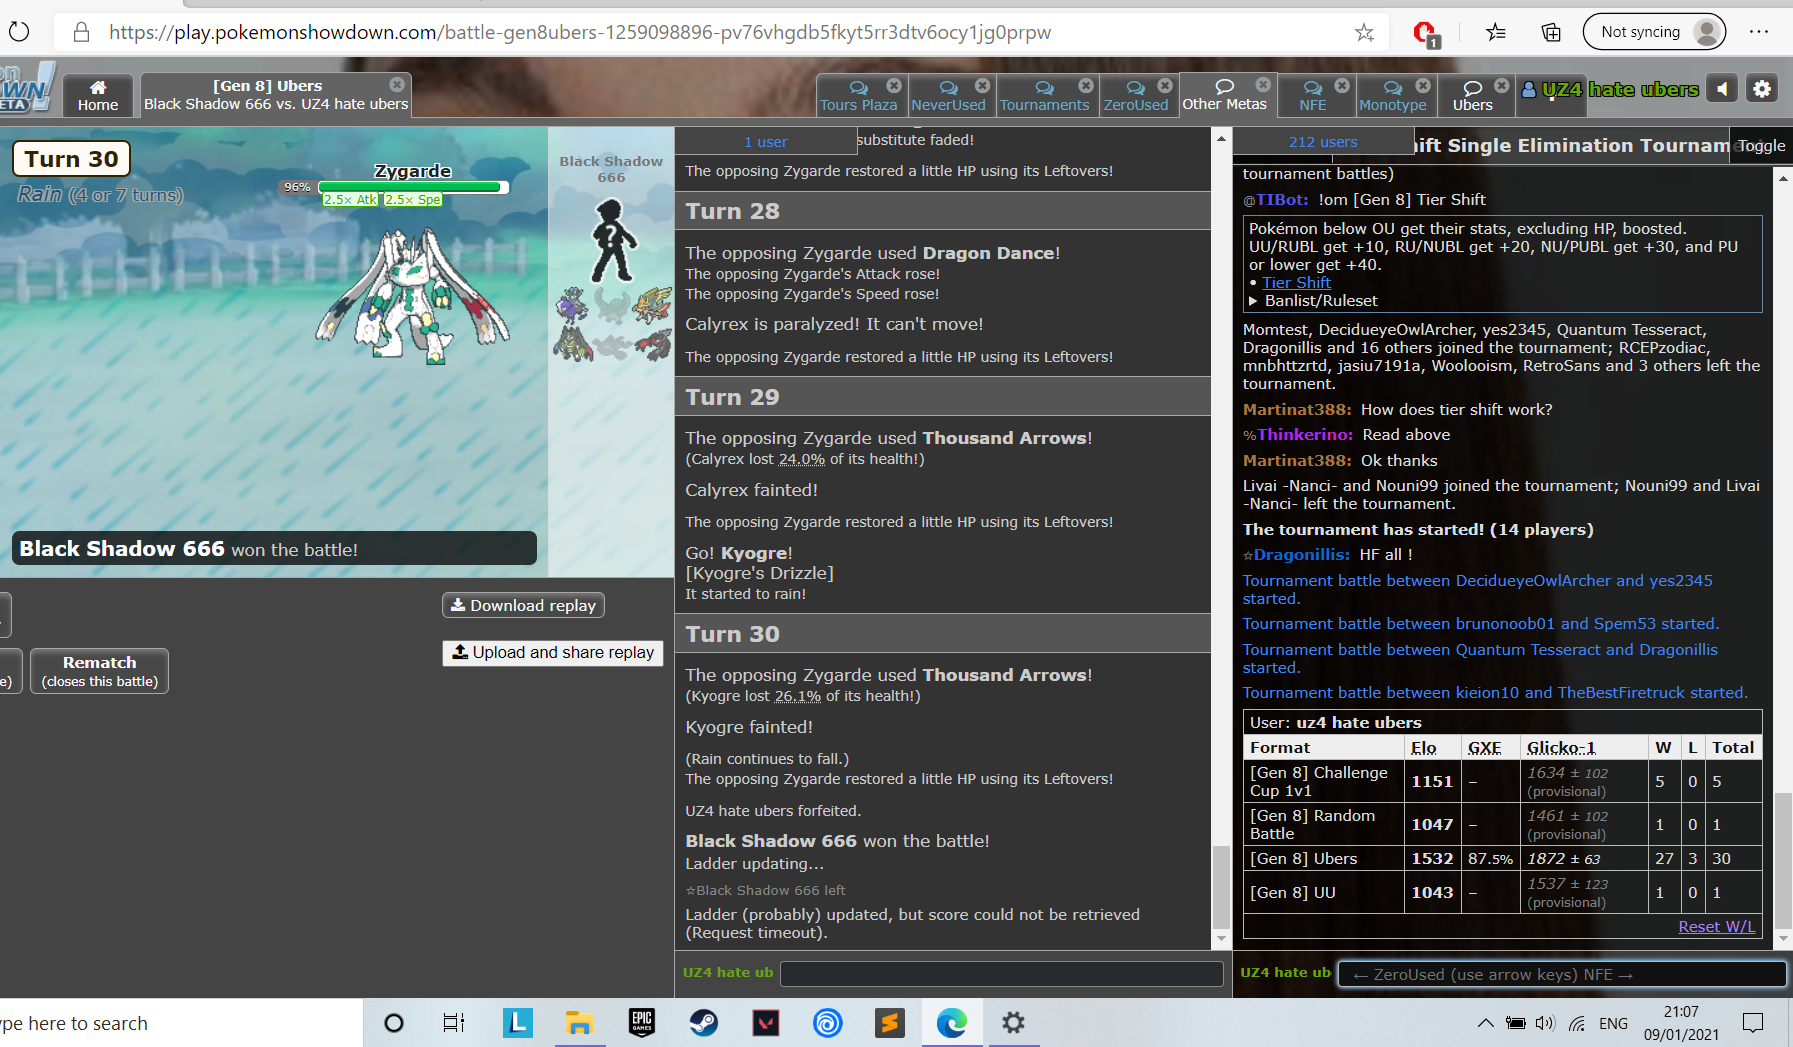Open the Windows notification center
1793x1047 pixels.
[1753, 1022]
